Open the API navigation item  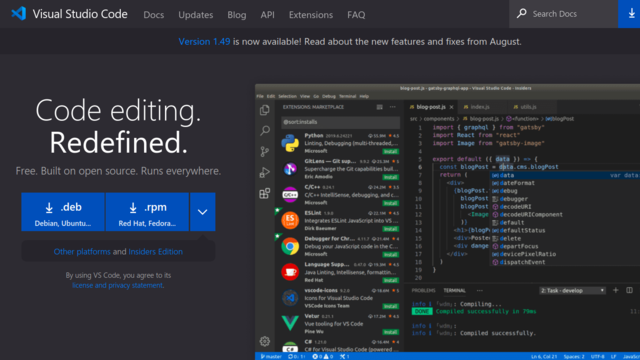click(267, 15)
